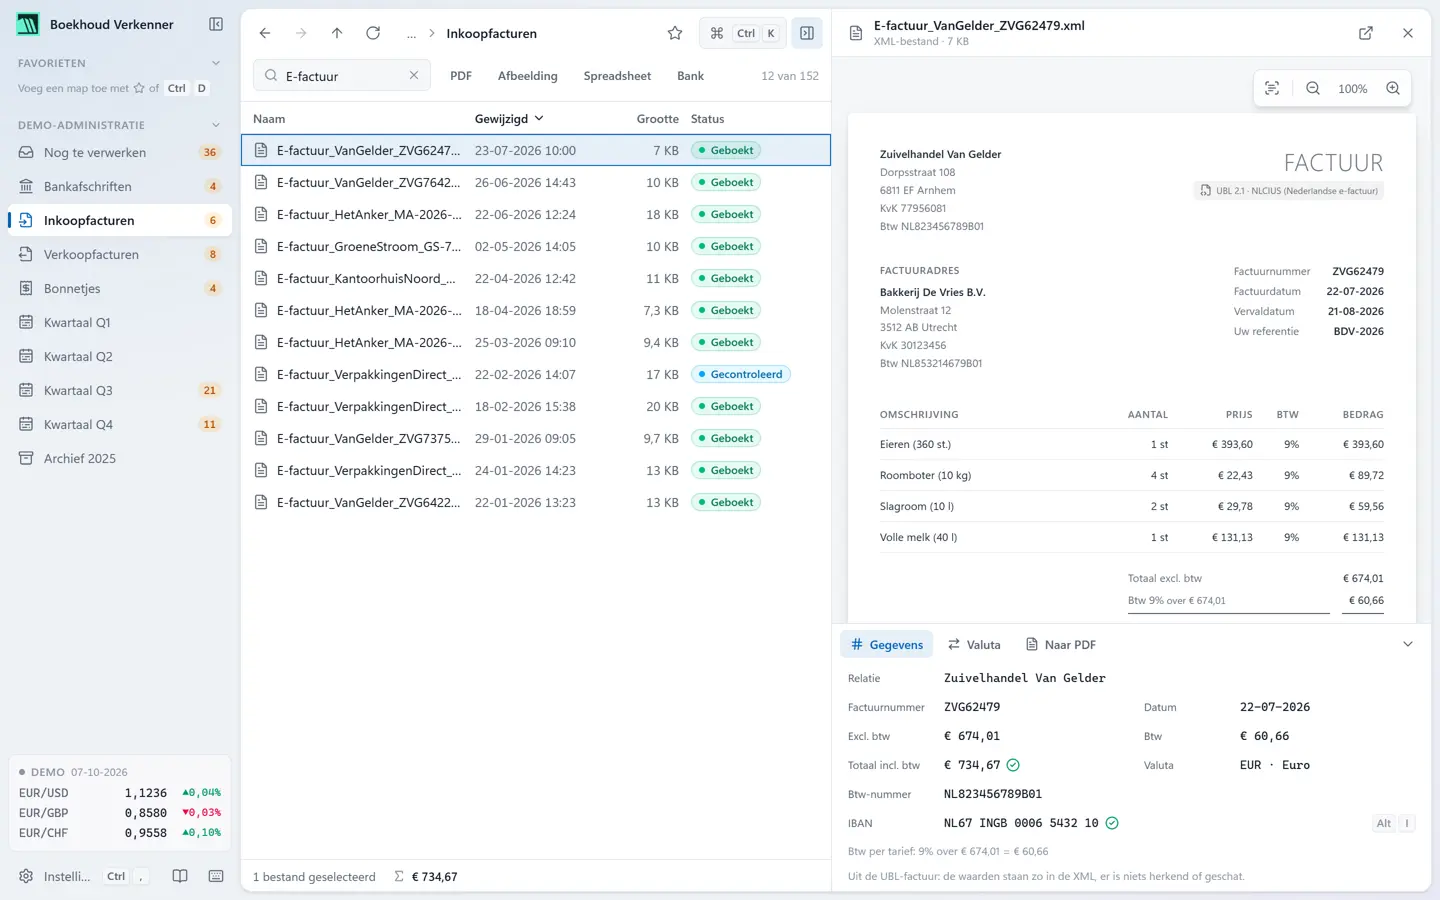Image resolution: width=1440 pixels, height=900 pixels.
Task: Select E-factuur_GroeneStroom file row
Action: click(536, 246)
